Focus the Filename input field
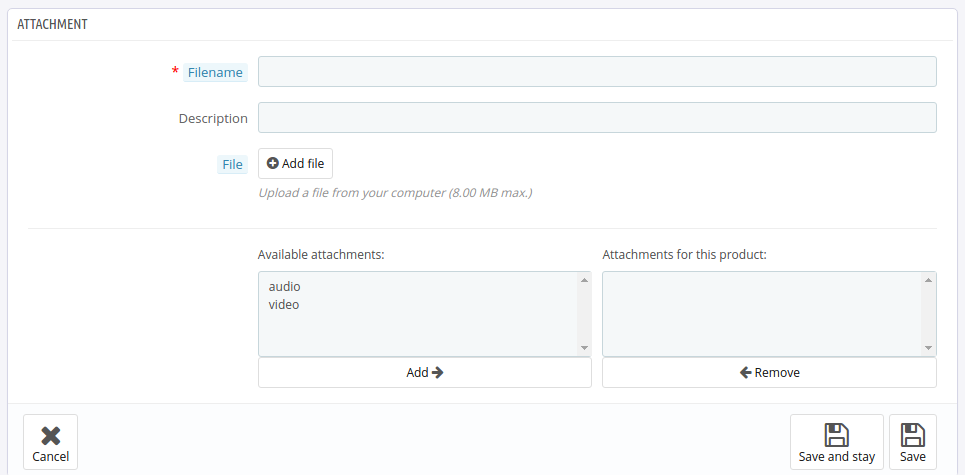This screenshot has height=475, width=965. (x=597, y=71)
